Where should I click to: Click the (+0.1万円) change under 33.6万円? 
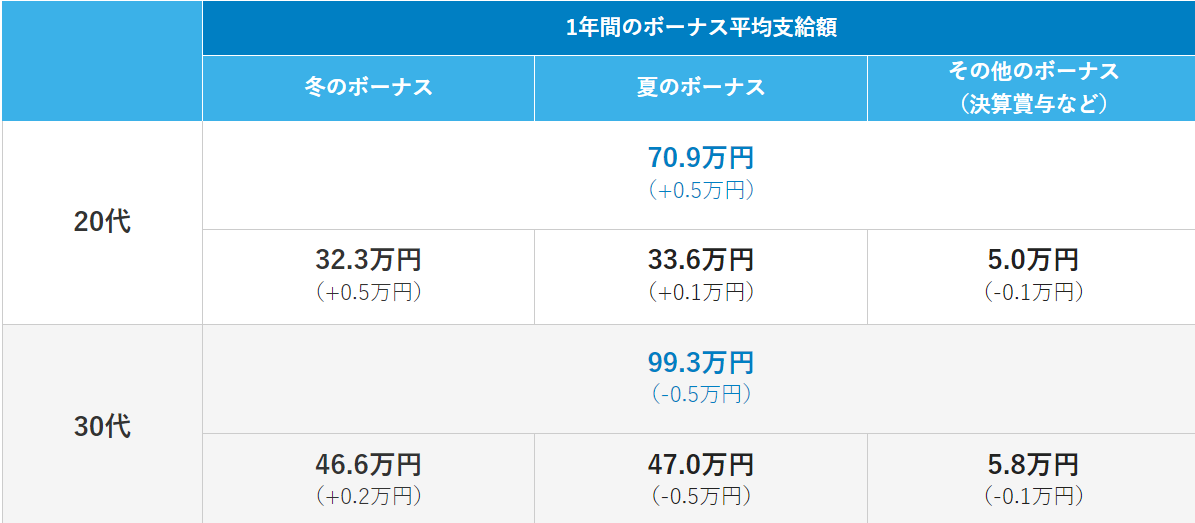pyautogui.click(x=700, y=292)
